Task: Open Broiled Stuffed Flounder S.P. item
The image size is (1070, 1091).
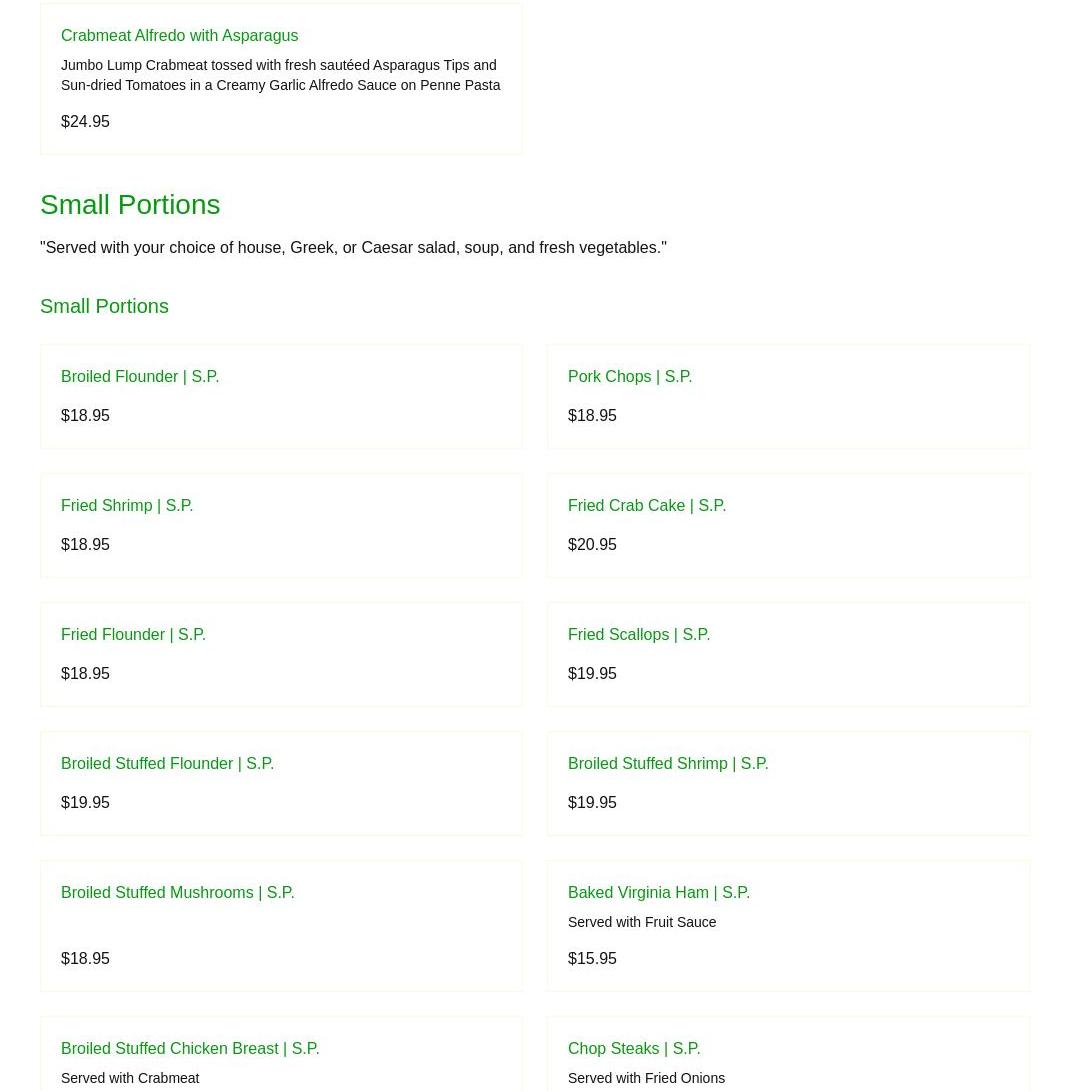Action: pos(167,764)
